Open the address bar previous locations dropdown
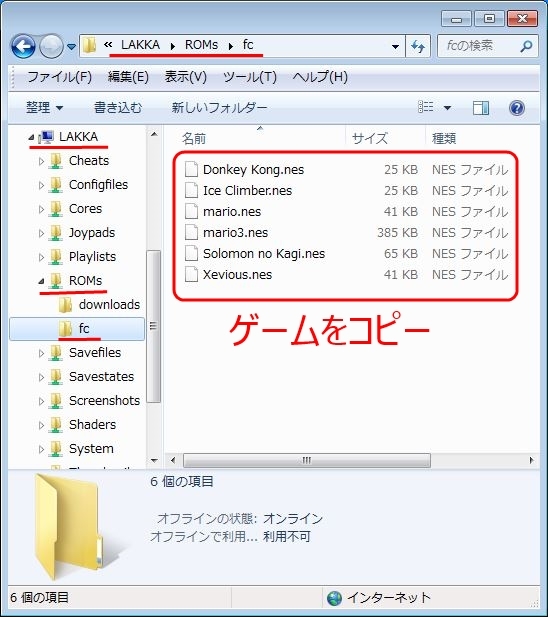This screenshot has height=617, width=548. [395, 46]
